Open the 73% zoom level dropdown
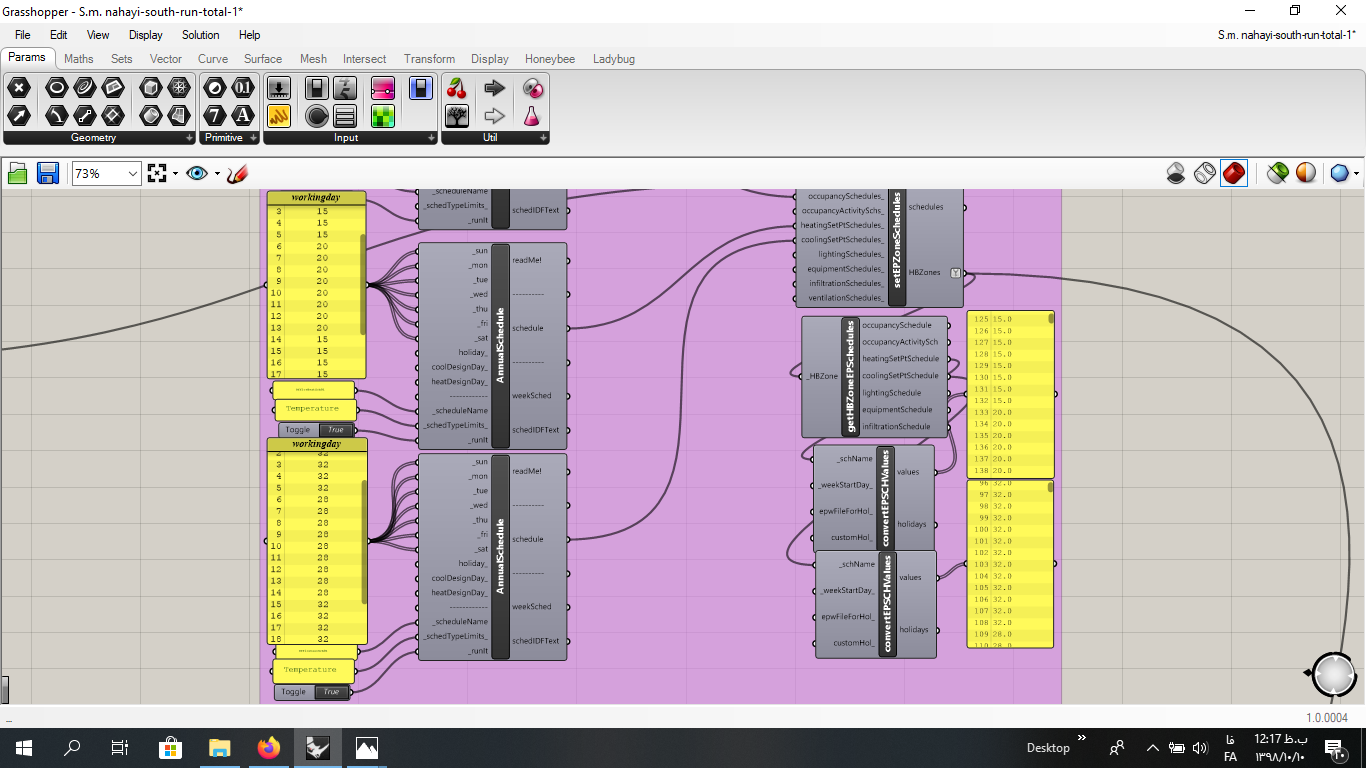Viewport: 1366px width, 768px height. 106,174
